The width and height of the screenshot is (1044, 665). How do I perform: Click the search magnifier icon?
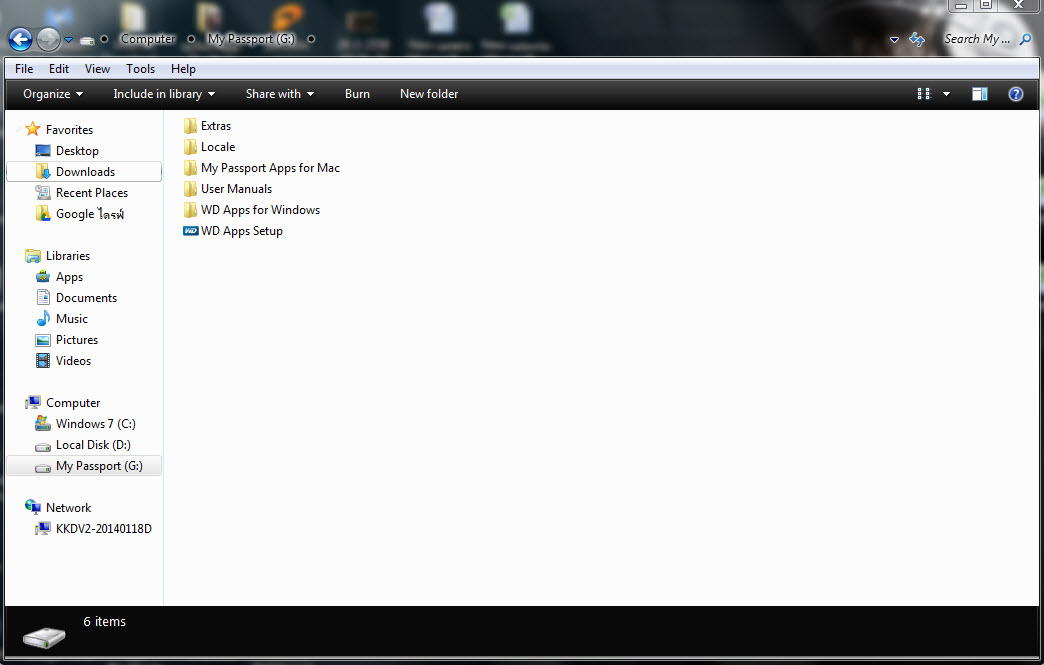point(1025,39)
